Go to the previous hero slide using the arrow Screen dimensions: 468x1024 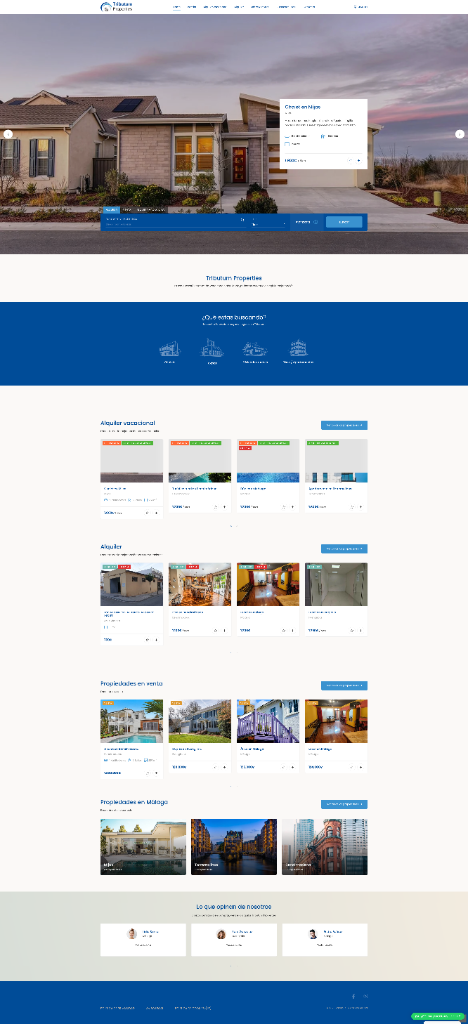click(x=8, y=134)
